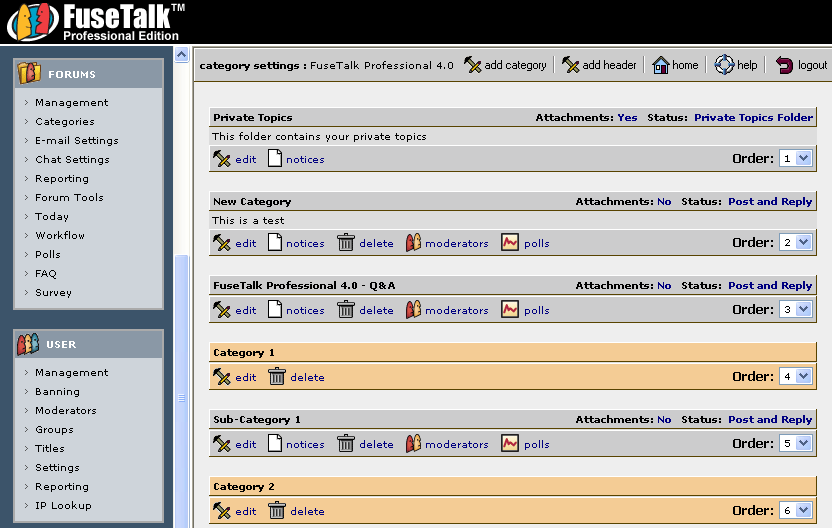
Task: Click the Forums panel header icon
Action: pyautogui.click(x=29, y=73)
